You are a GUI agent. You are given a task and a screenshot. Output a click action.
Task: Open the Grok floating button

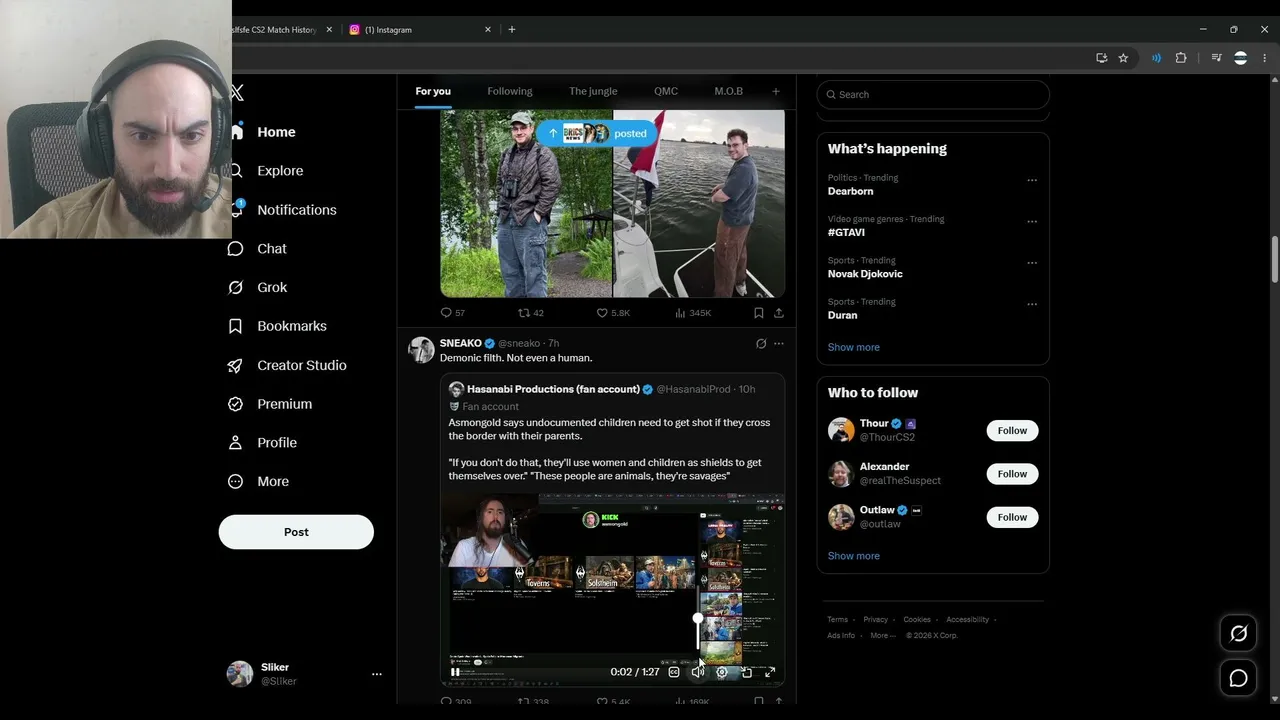1238,633
